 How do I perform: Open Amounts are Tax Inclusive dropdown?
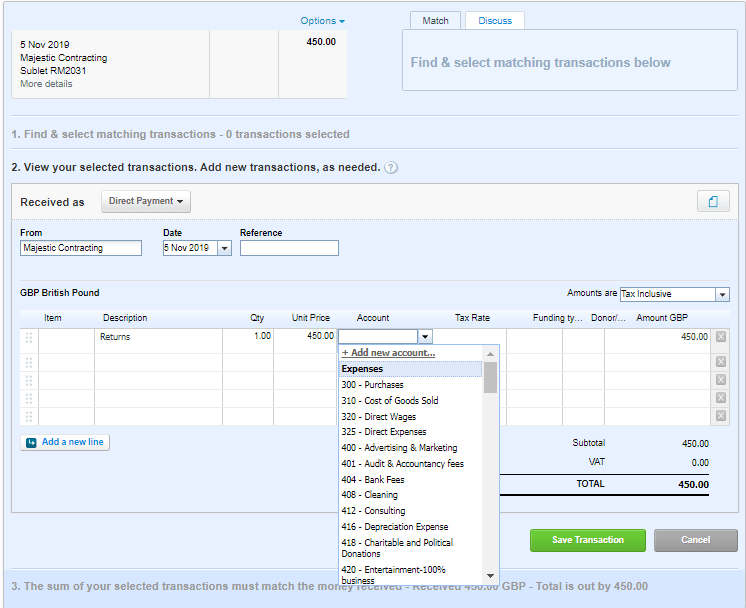point(722,294)
